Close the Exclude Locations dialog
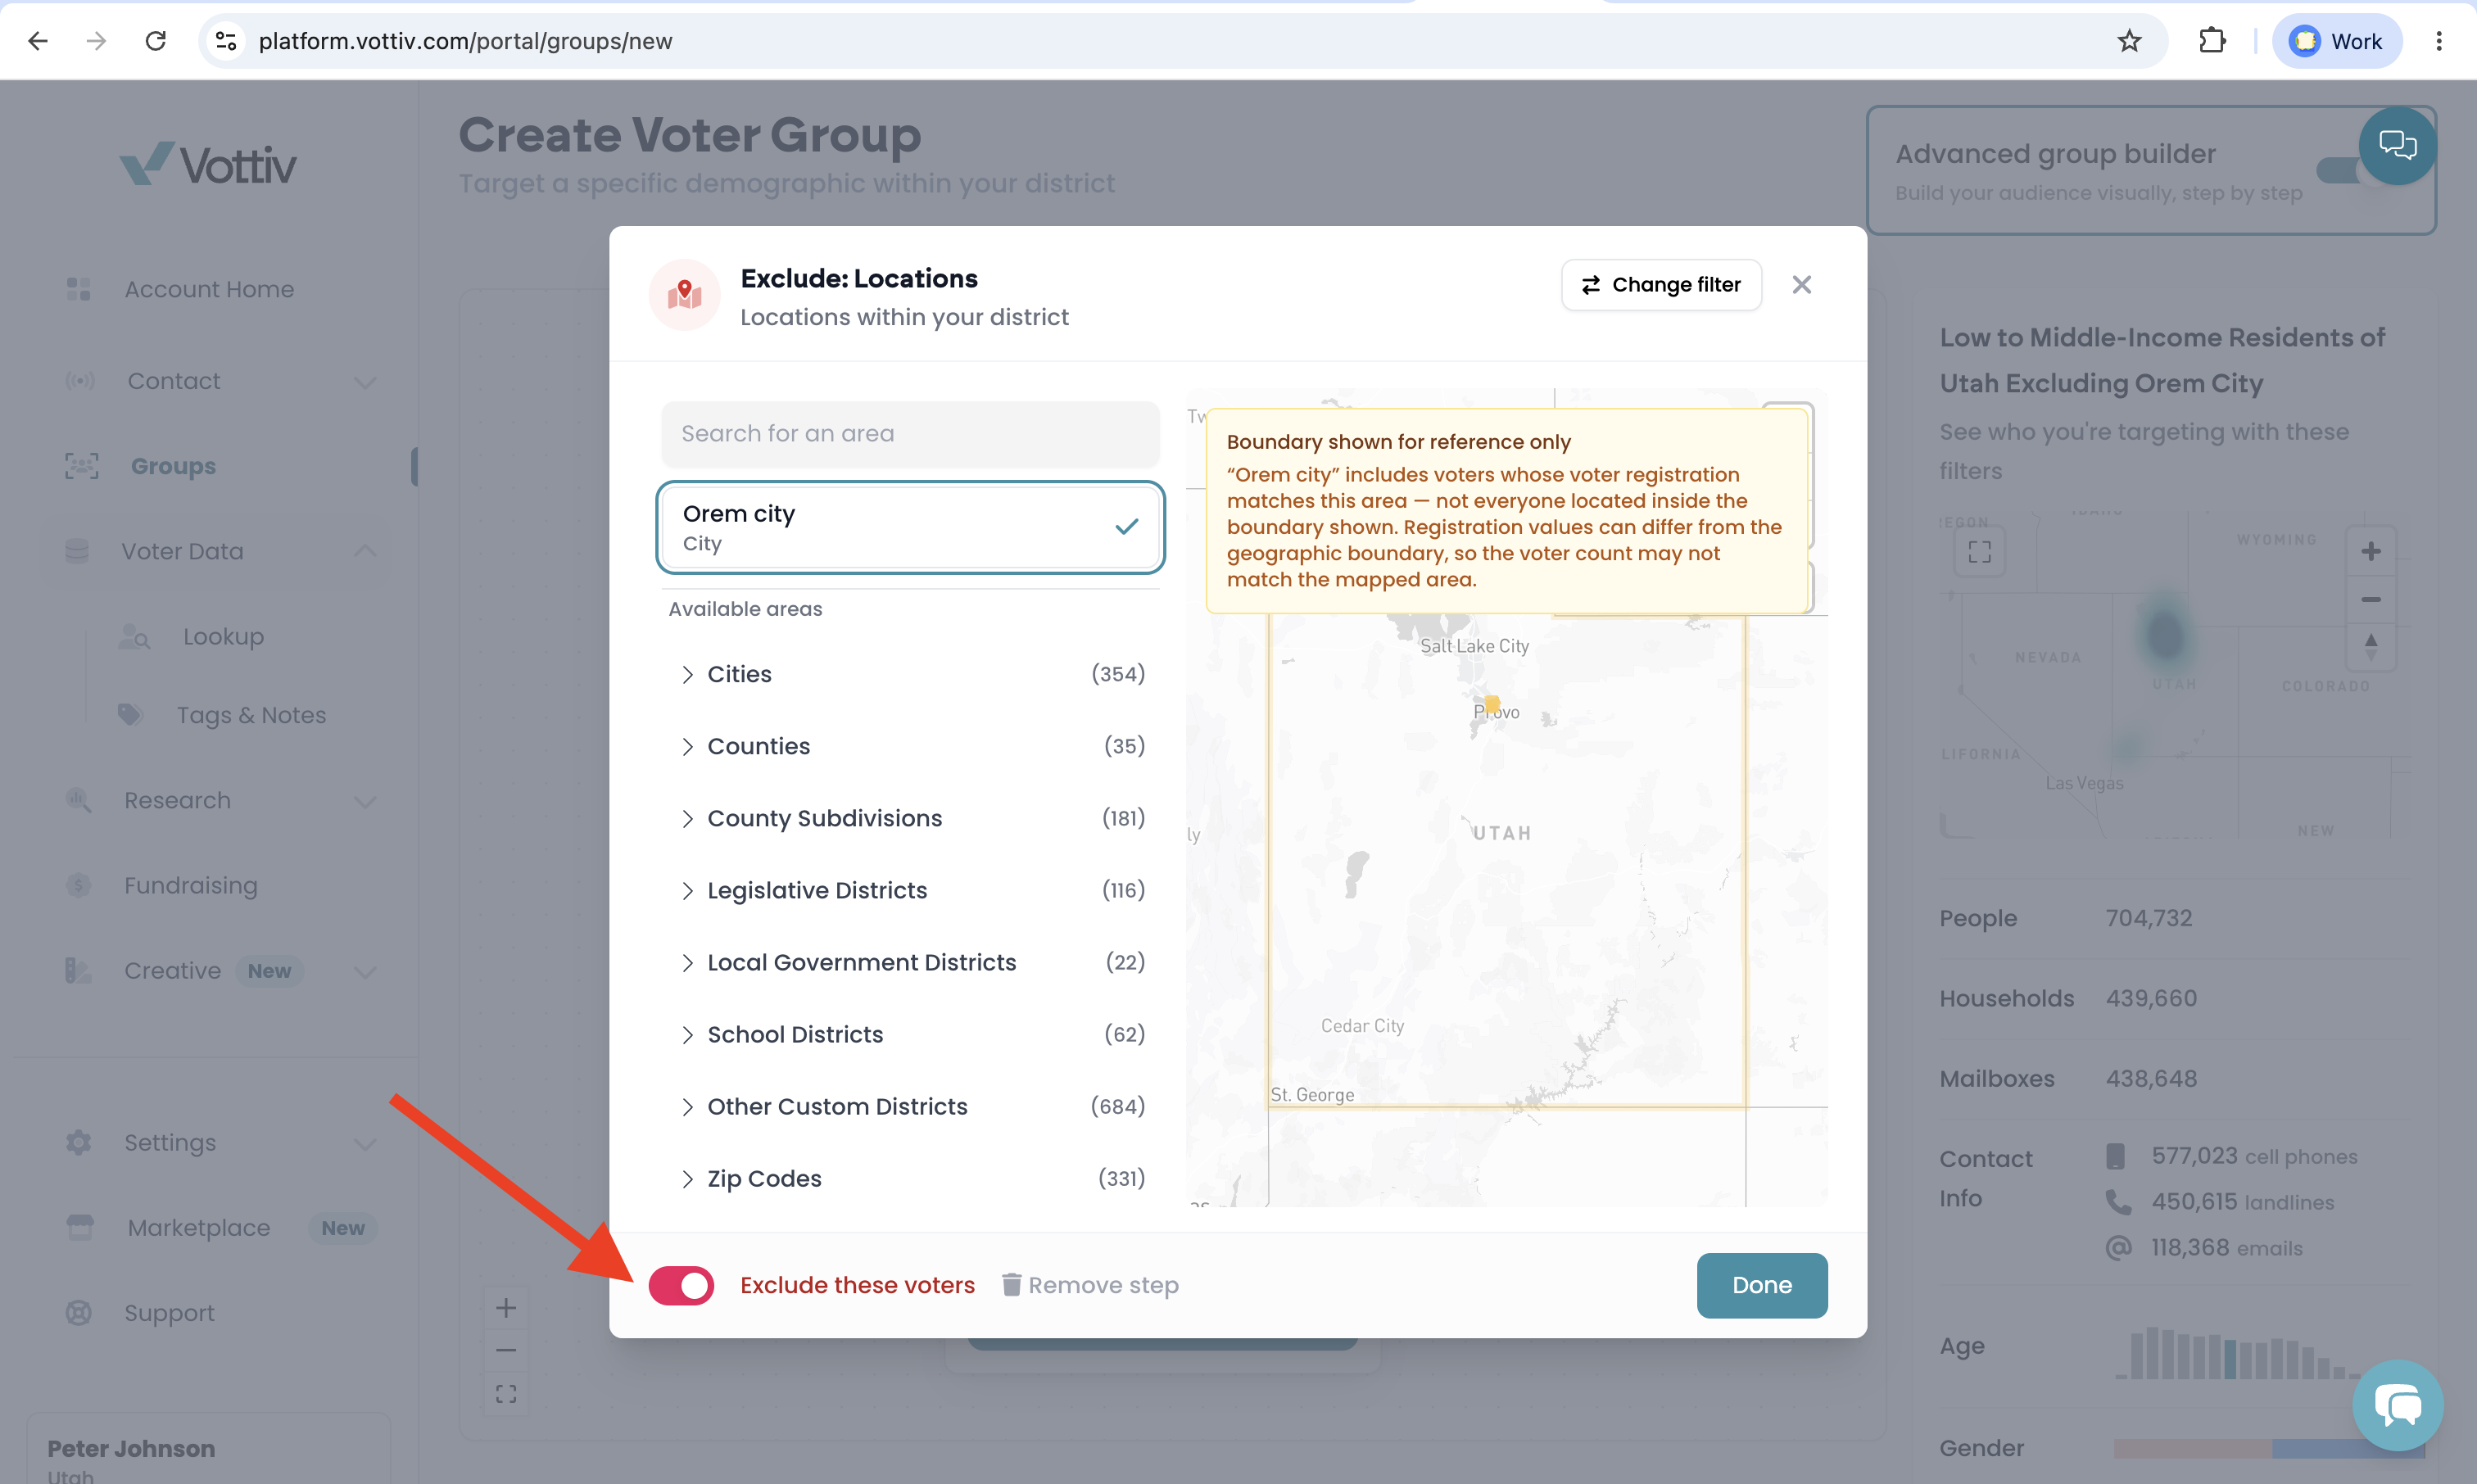This screenshot has width=2477, height=1484. click(1802, 285)
